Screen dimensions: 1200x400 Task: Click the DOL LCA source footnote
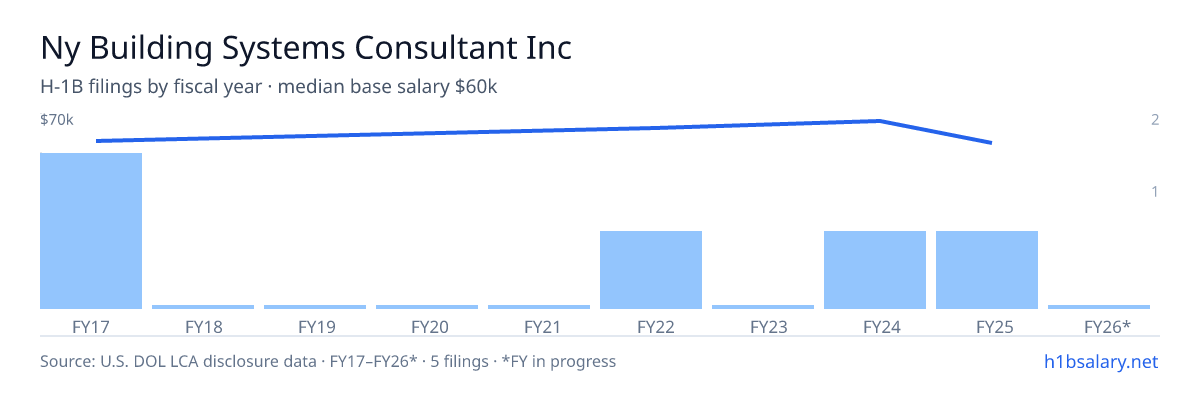pyautogui.click(x=328, y=361)
